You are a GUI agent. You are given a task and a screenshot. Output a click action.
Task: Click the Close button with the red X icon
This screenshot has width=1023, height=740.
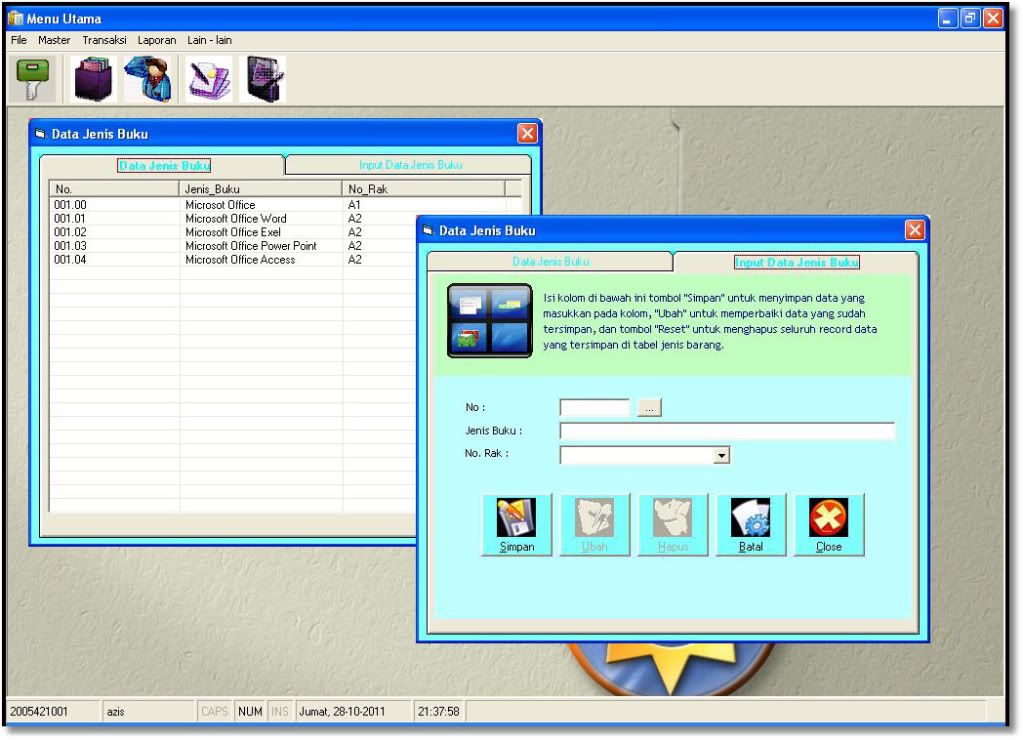click(829, 525)
